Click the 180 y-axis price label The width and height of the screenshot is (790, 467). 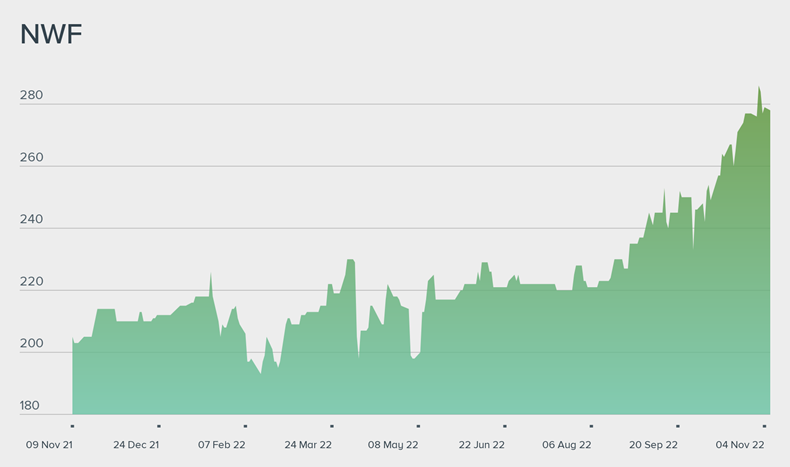31,406
